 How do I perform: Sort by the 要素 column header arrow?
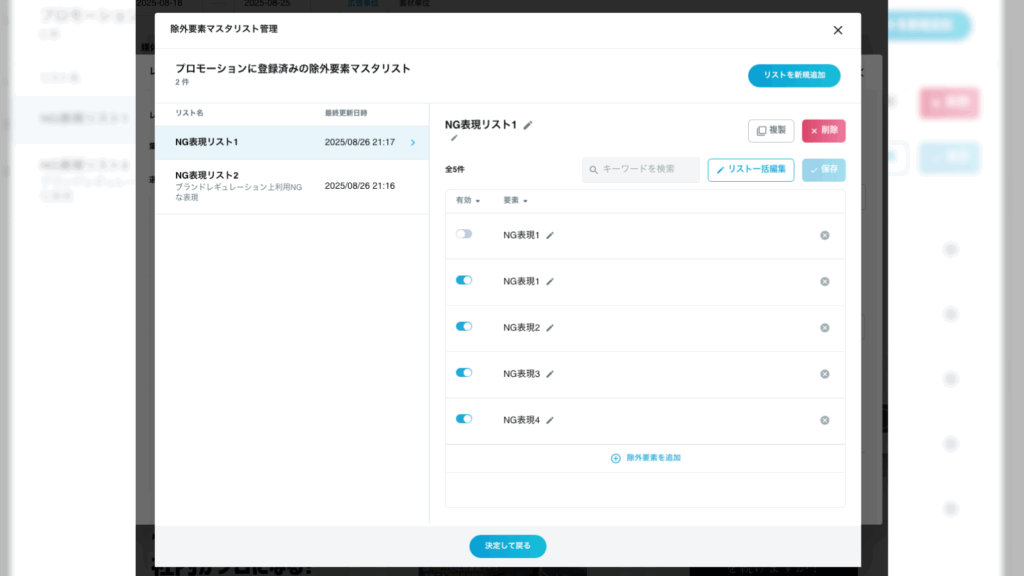click(x=525, y=201)
